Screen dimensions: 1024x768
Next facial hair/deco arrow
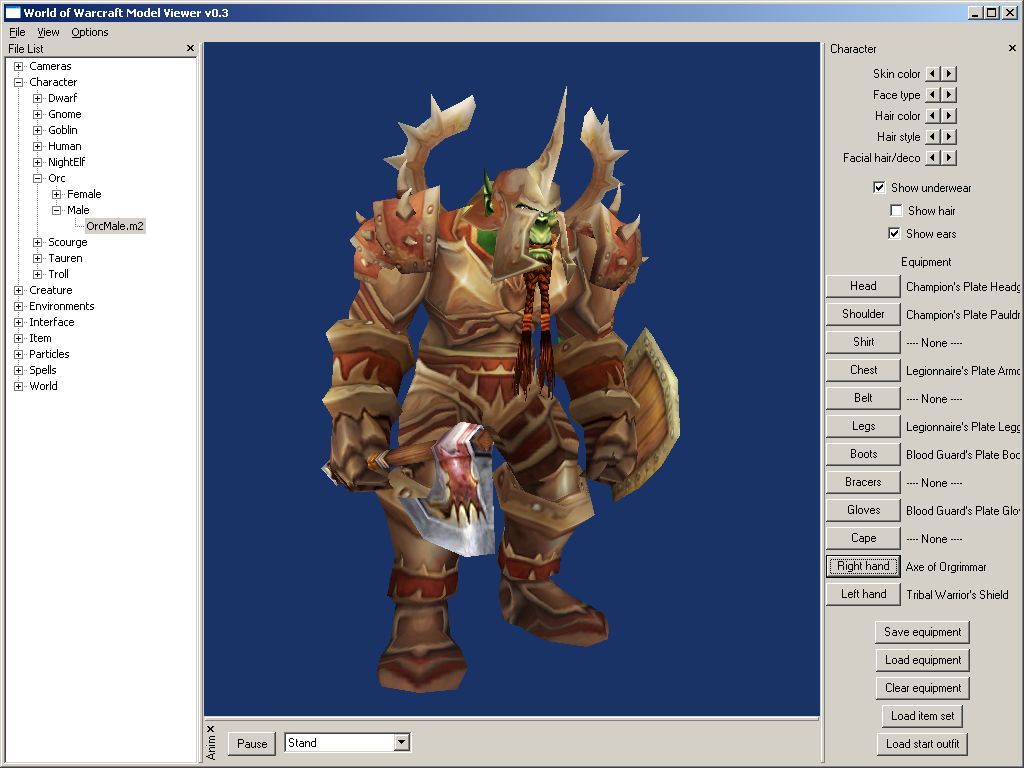(949, 157)
